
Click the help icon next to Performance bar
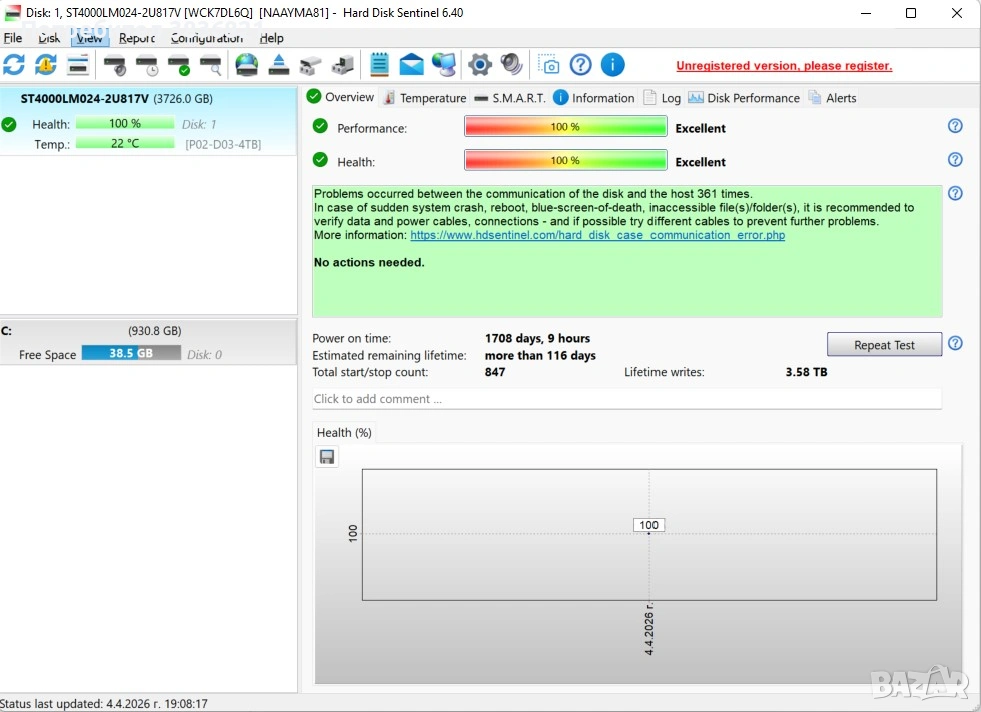point(955,126)
